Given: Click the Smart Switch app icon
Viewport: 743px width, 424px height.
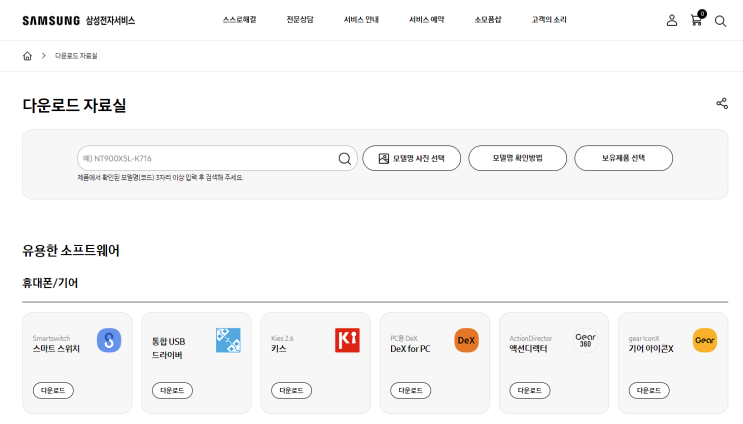Looking at the screenshot, I should [x=109, y=340].
